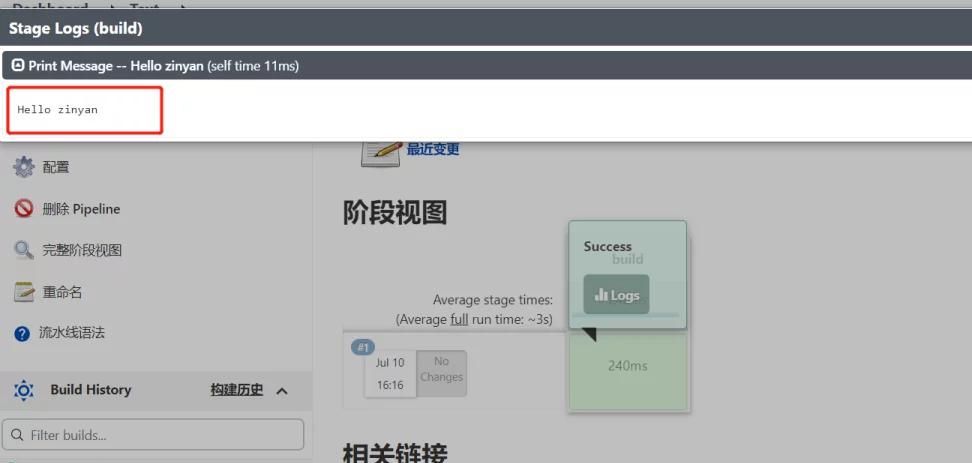The height and width of the screenshot is (463, 972).
Task: Click the Logs button in build stage popup
Action: pos(616,294)
